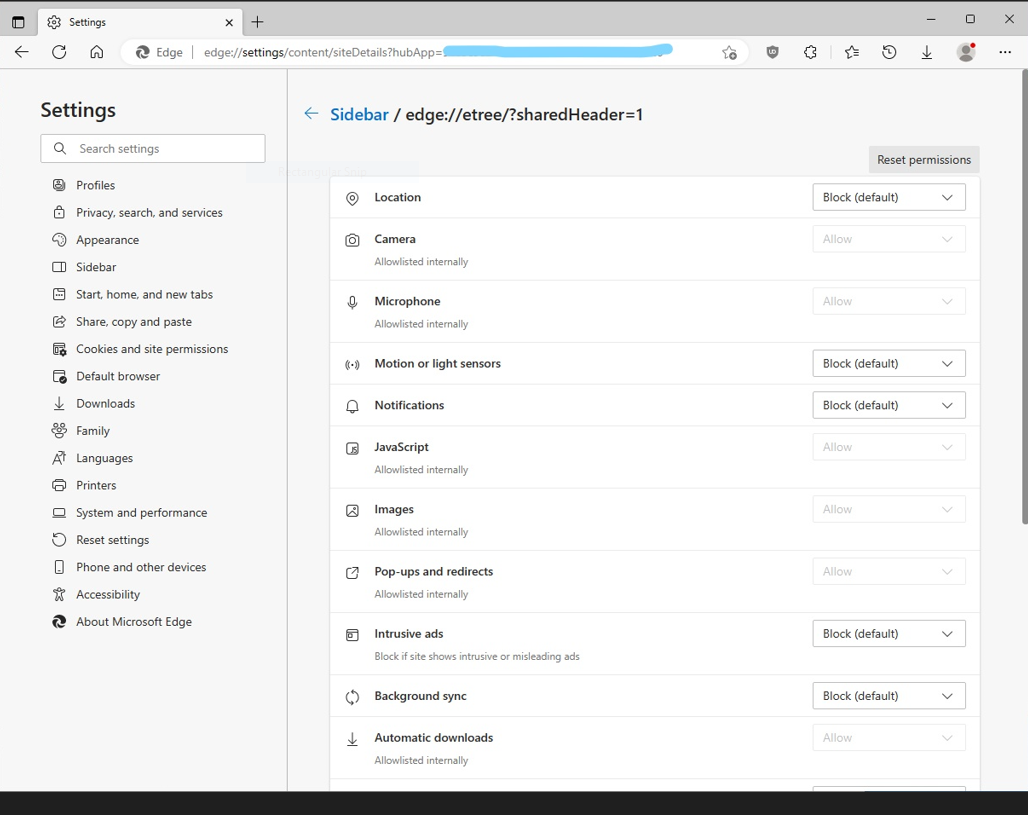Screen dimensions: 1028x815
Task: Click the Reset permissions button
Action: (x=923, y=160)
